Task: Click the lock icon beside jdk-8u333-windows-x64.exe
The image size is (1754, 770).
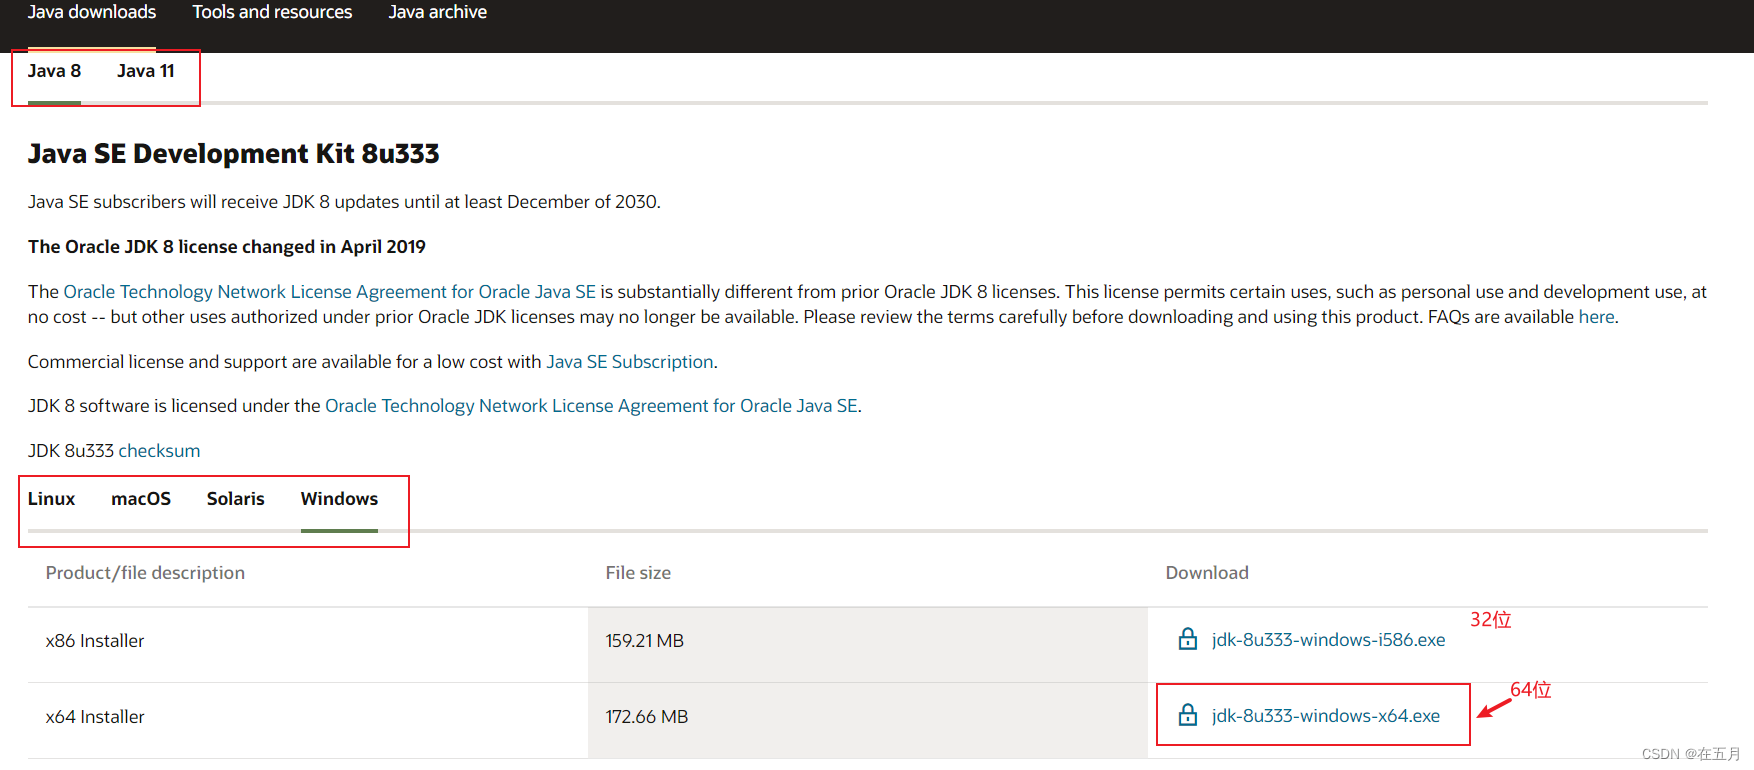Action: tap(1188, 715)
